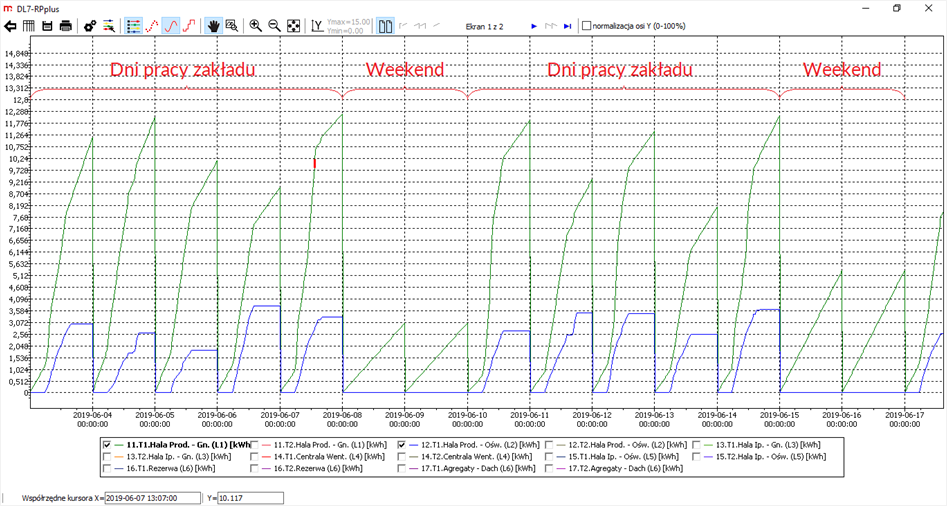Zoom in with the magnifier plus
The height and width of the screenshot is (506, 947).
[x=256, y=26]
